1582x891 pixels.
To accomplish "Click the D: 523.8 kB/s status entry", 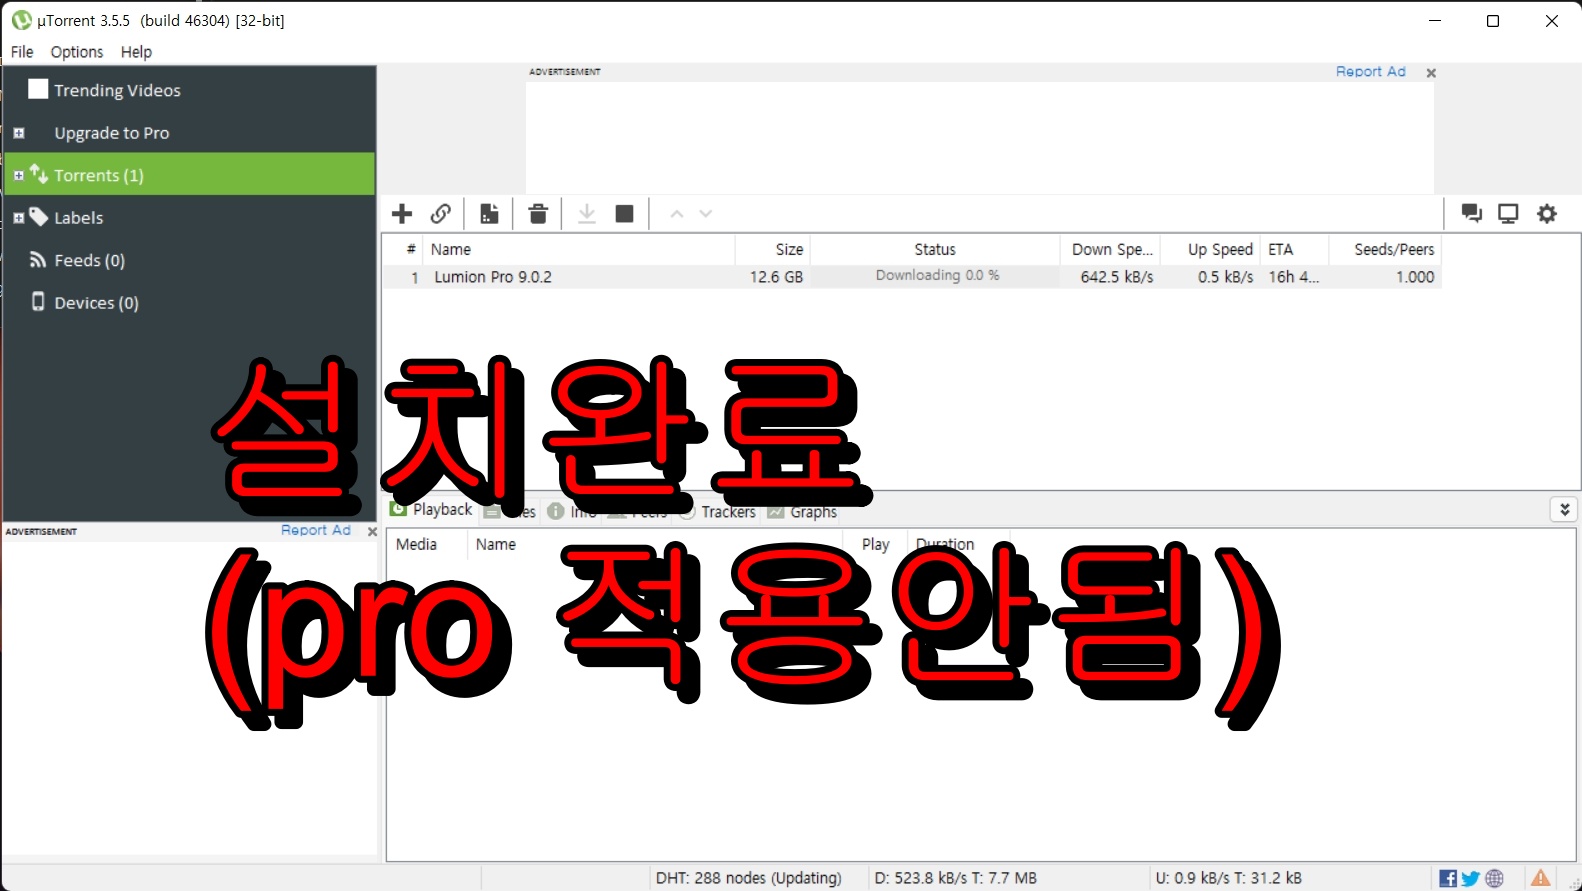I will coord(955,878).
